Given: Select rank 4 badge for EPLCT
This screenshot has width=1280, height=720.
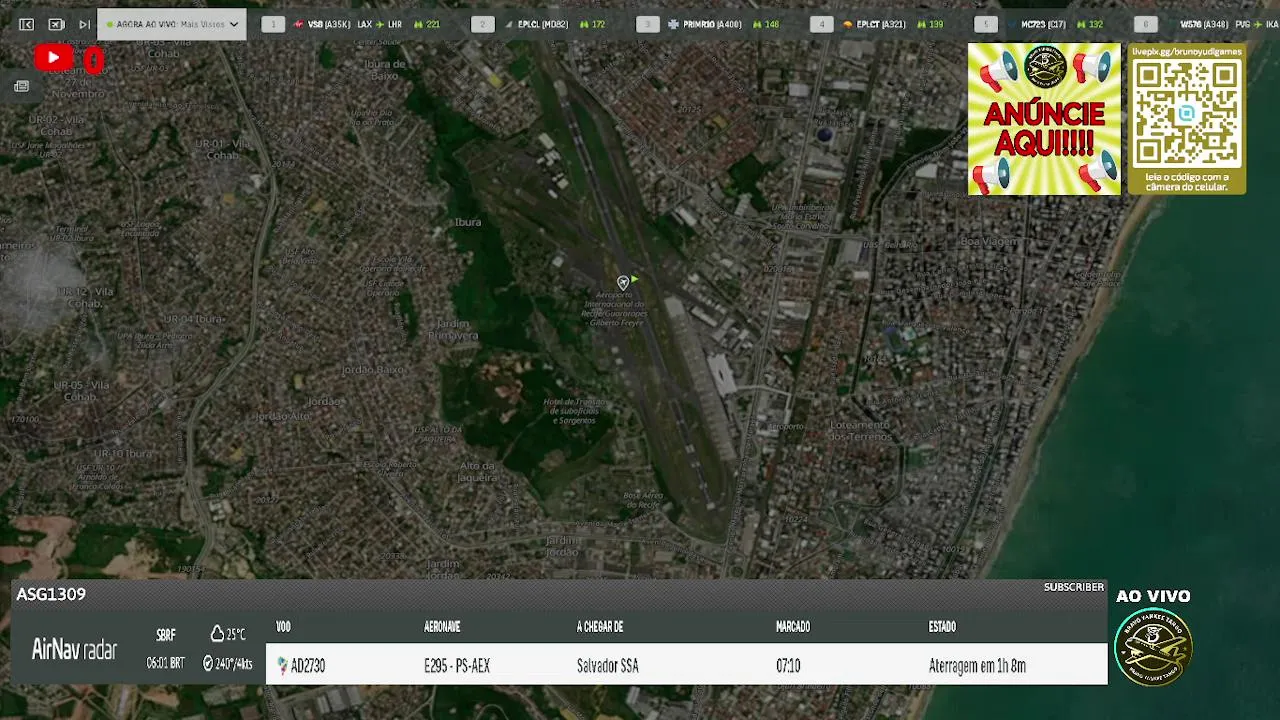Looking at the screenshot, I should (x=822, y=24).
